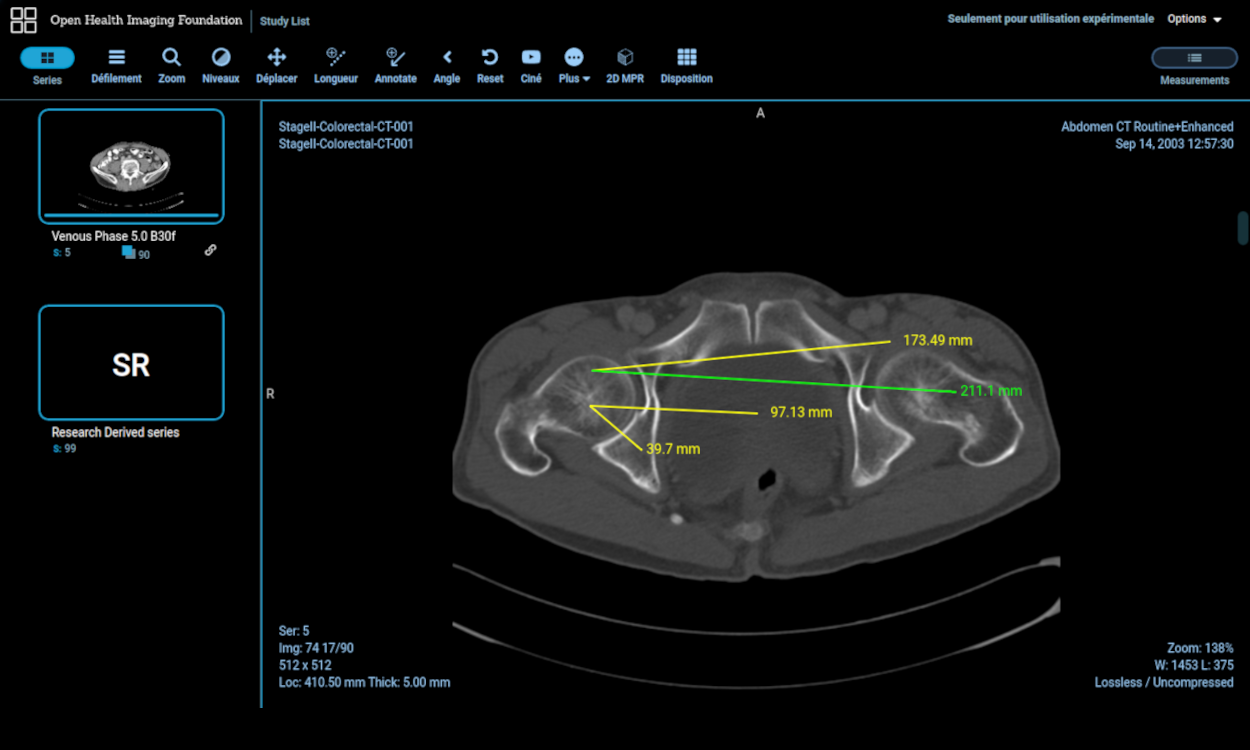1250x750 pixels.
Task: Select the Défilement scroll tool
Action: click(x=116, y=65)
